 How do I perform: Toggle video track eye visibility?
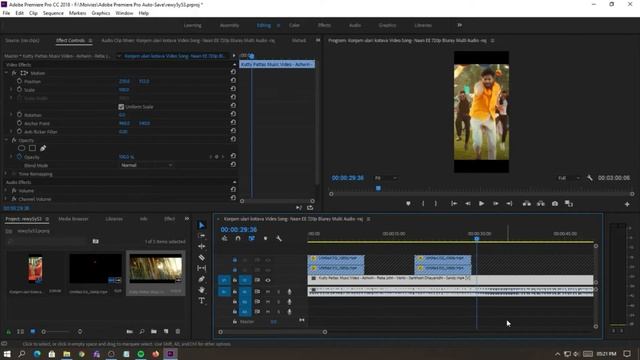point(268,280)
